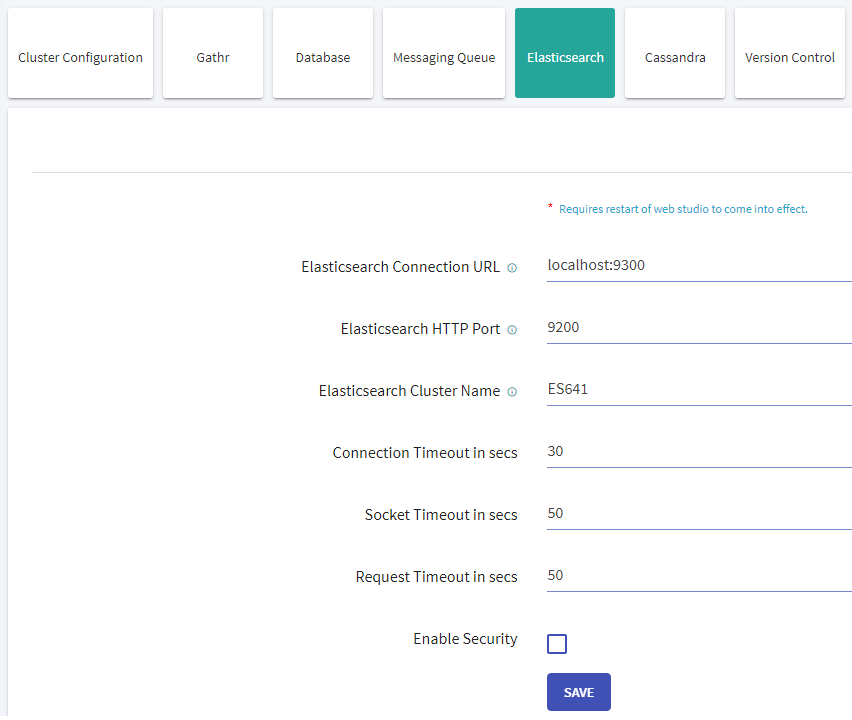Image resolution: width=852 pixels, height=720 pixels.
Task: Click the SAVE button
Action: pyautogui.click(x=578, y=692)
